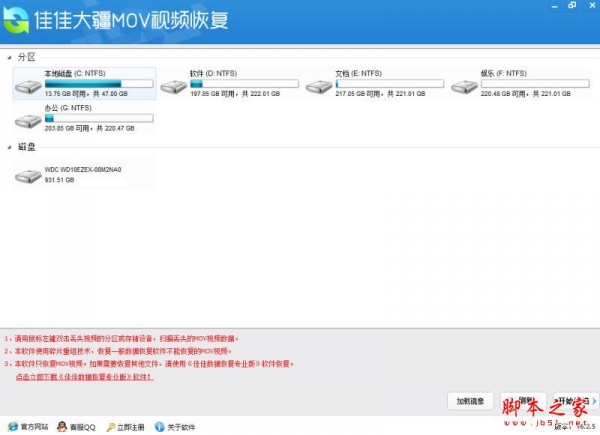Click the G: drive usage bar

coord(99,118)
